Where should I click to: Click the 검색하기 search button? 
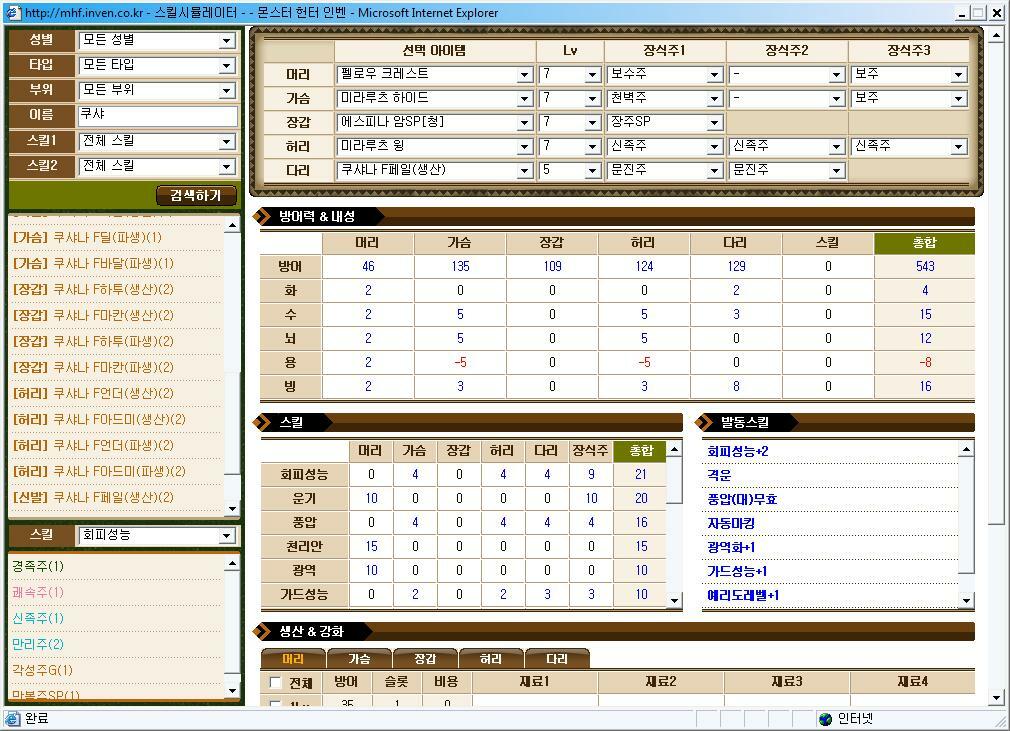pyautogui.click(x=195, y=196)
